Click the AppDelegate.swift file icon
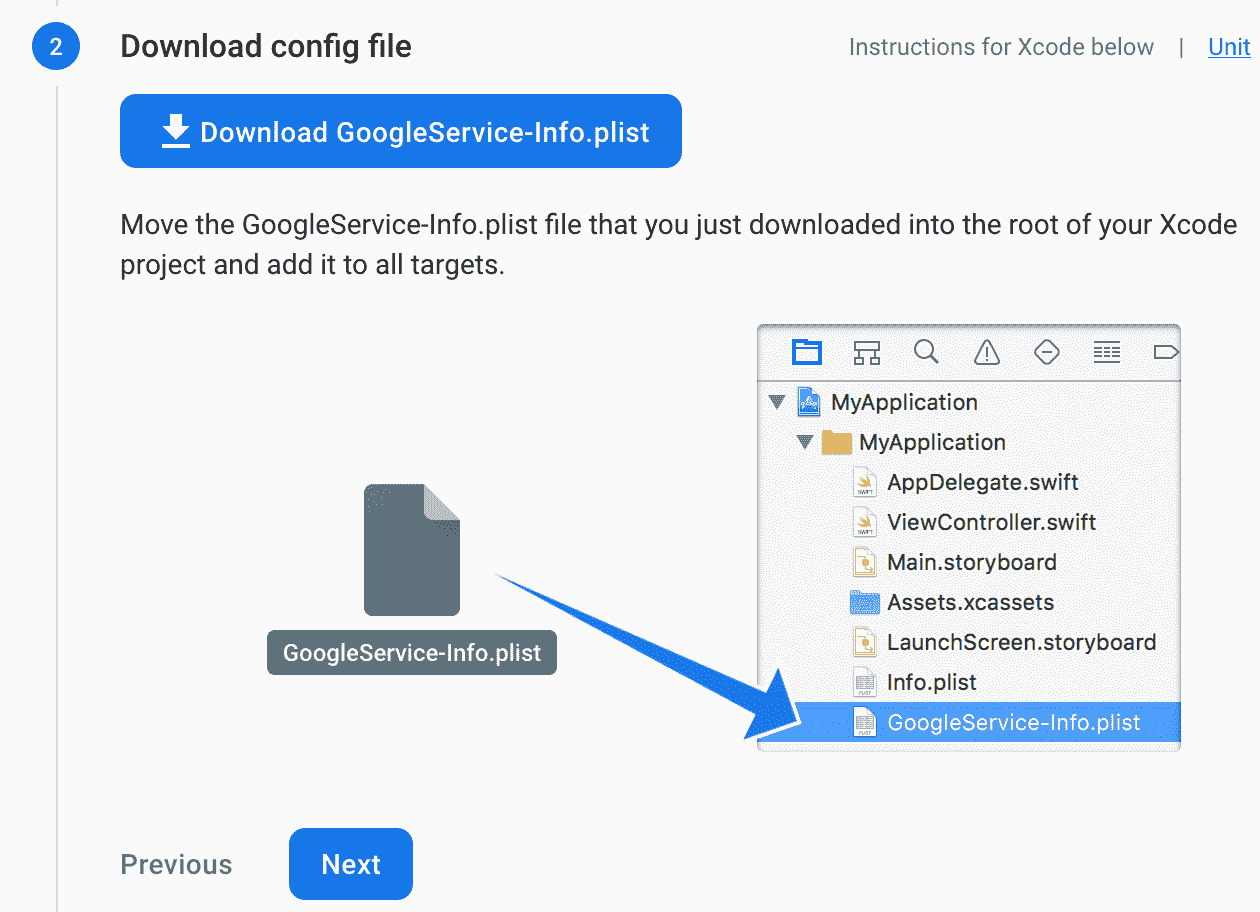Screen dimensions: 1260x912 864,482
